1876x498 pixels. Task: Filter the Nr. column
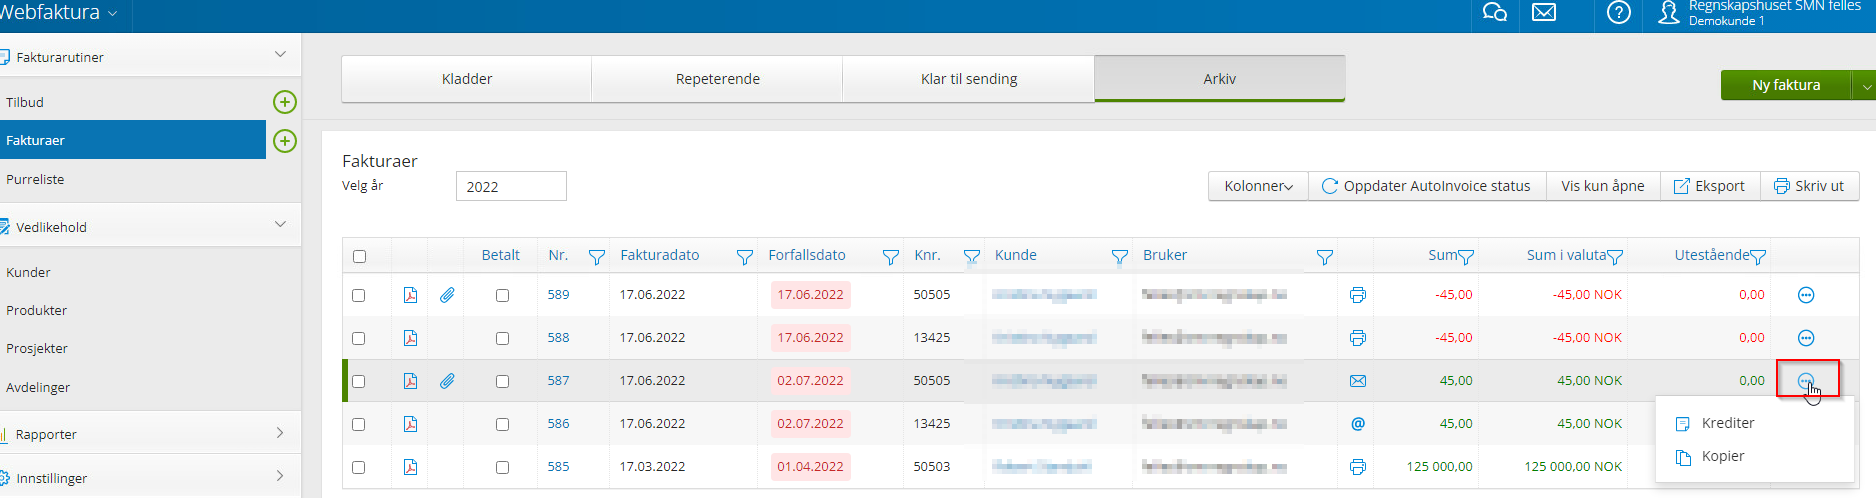(597, 257)
